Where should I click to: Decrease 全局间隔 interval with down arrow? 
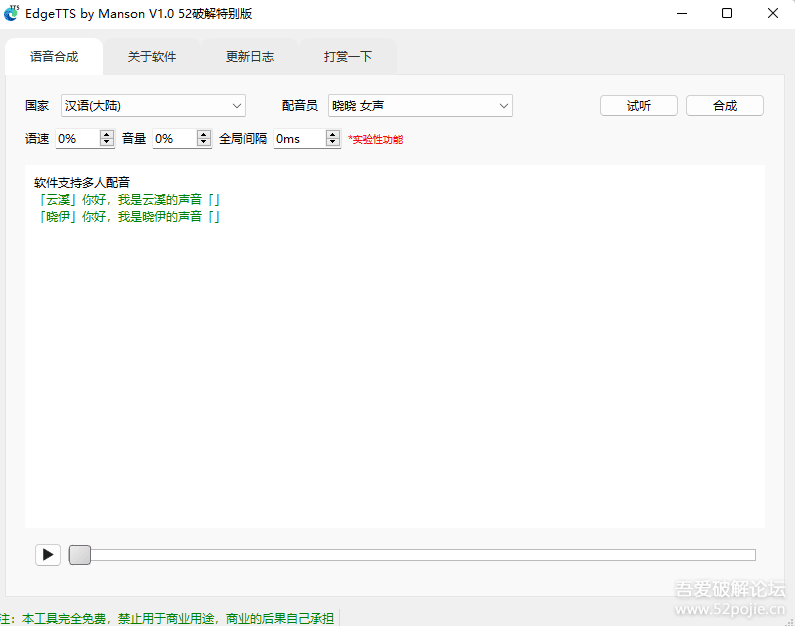[x=333, y=142]
